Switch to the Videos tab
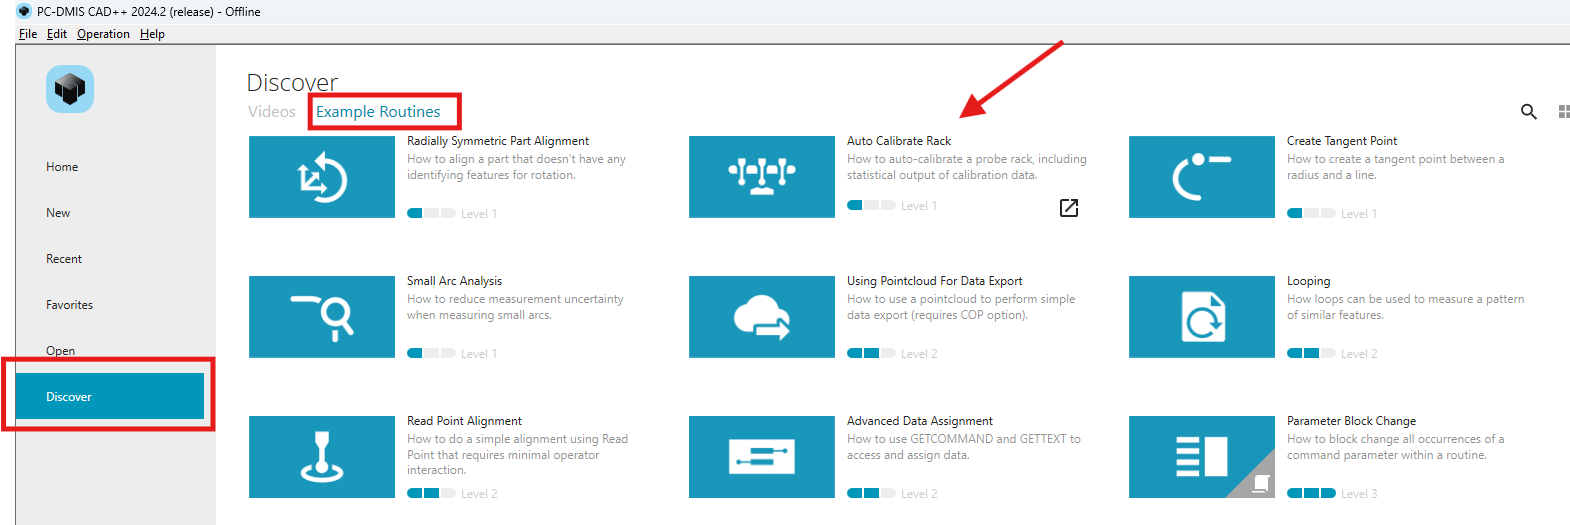 pyautogui.click(x=272, y=112)
